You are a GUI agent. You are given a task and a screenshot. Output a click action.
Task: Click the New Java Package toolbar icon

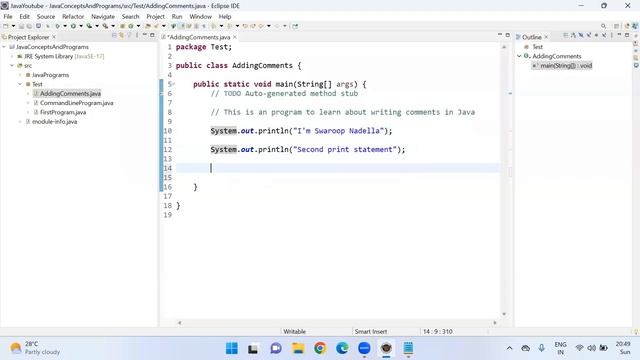[122, 26]
